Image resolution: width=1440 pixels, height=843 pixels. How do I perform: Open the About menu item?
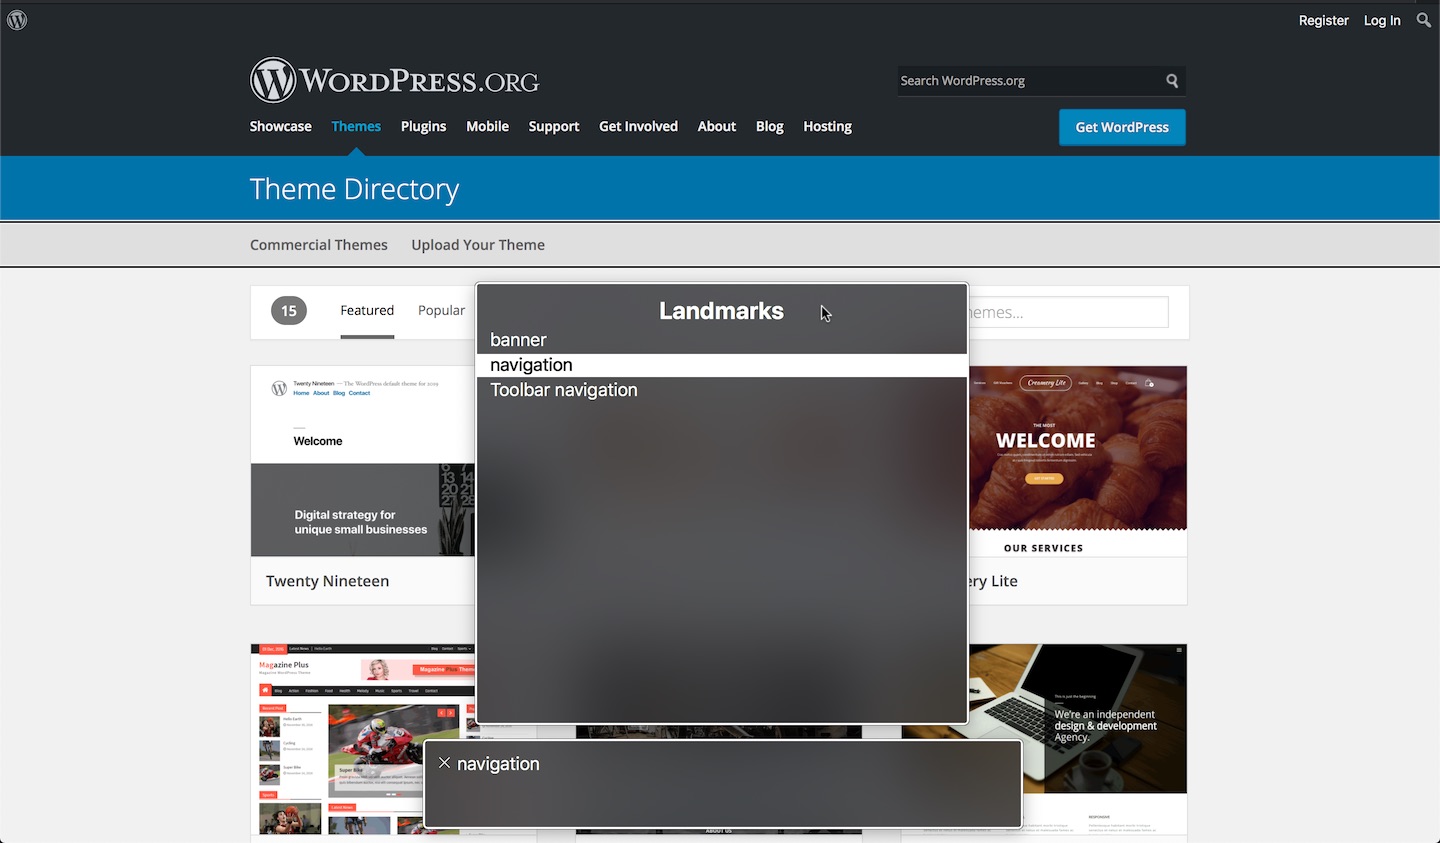pyautogui.click(x=716, y=126)
